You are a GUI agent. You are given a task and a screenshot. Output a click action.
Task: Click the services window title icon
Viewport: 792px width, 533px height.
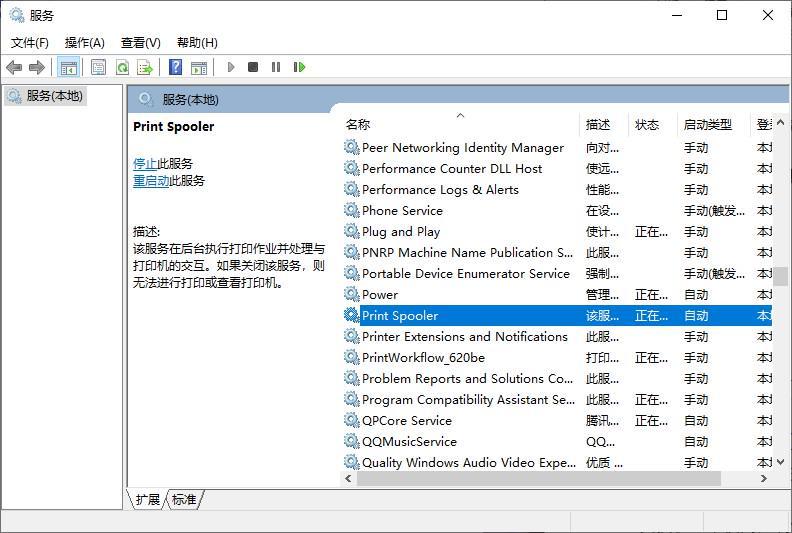point(17,15)
